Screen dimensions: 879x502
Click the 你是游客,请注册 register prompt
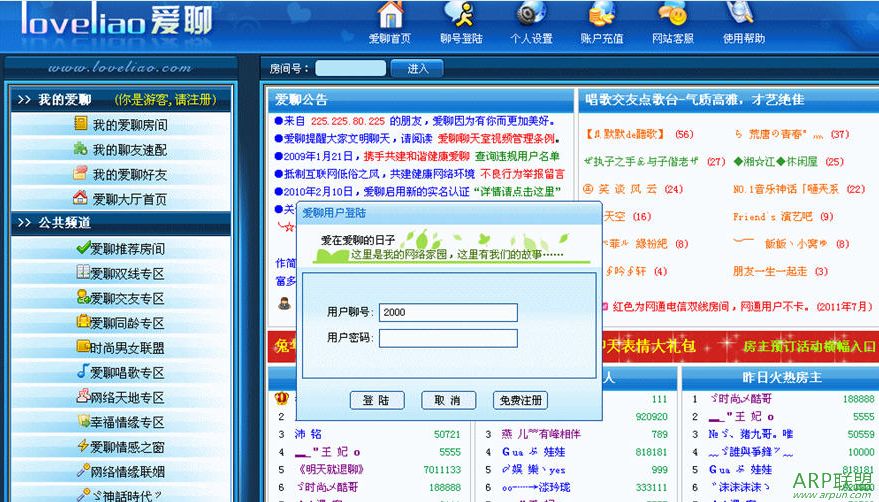click(x=165, y=100)
